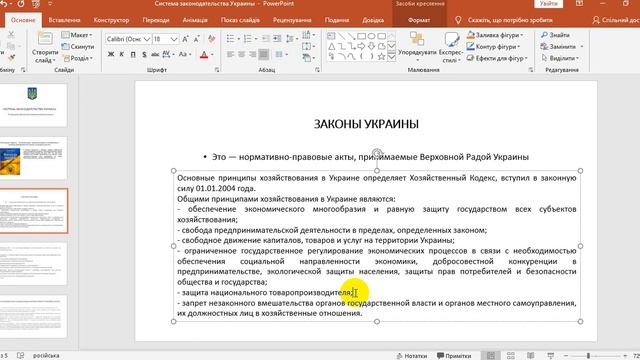Select down arrow shape in gallery

371,47
